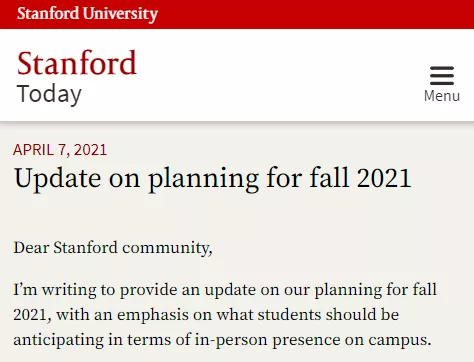The height and width of the screenshot is (362, 474).
Task: Click the word "planning" in the headline
Action: (203, 180)
